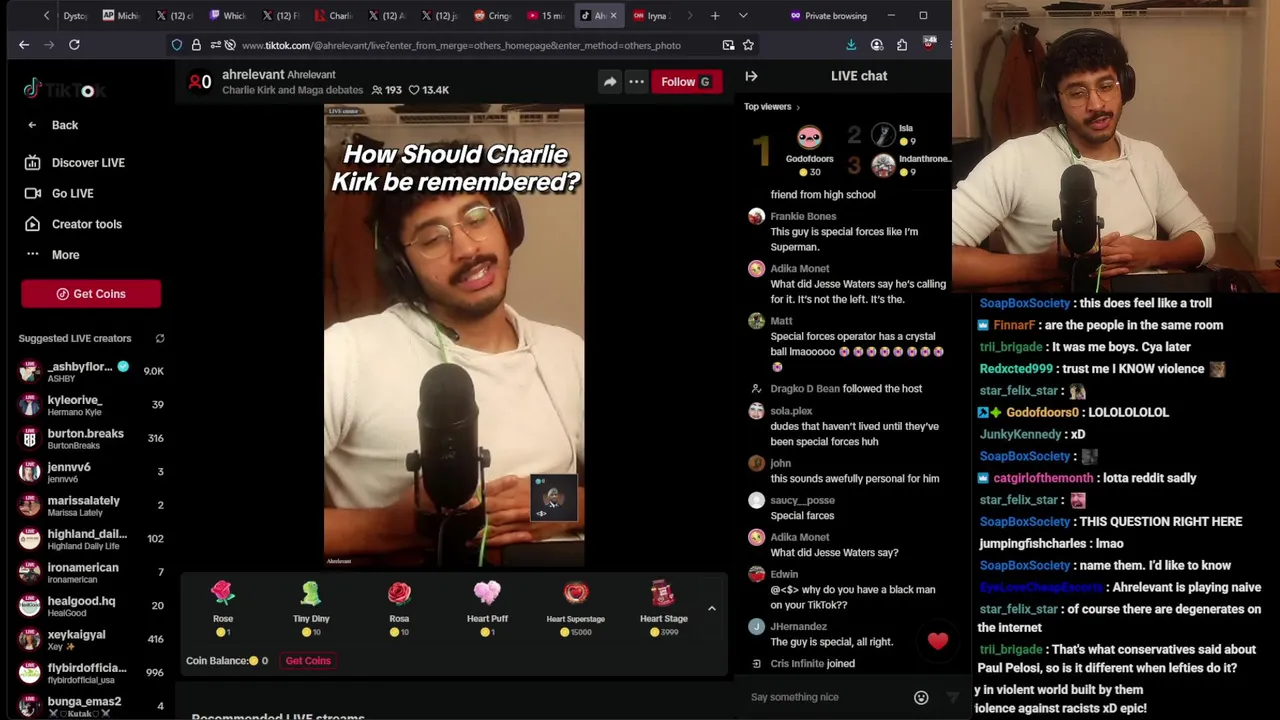The height and width of the screenshot is (720, 1280).
Task: Open the chat emoji picker
Action: [x=921, y=698]
